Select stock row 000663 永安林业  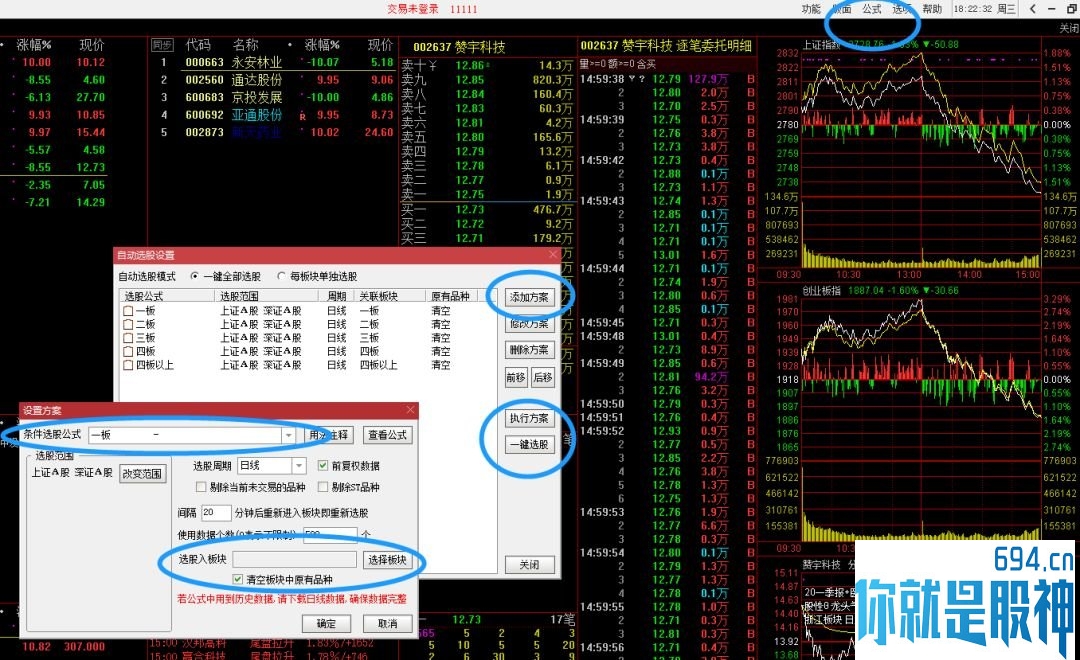pyautogui.click(x=274, y=63)
